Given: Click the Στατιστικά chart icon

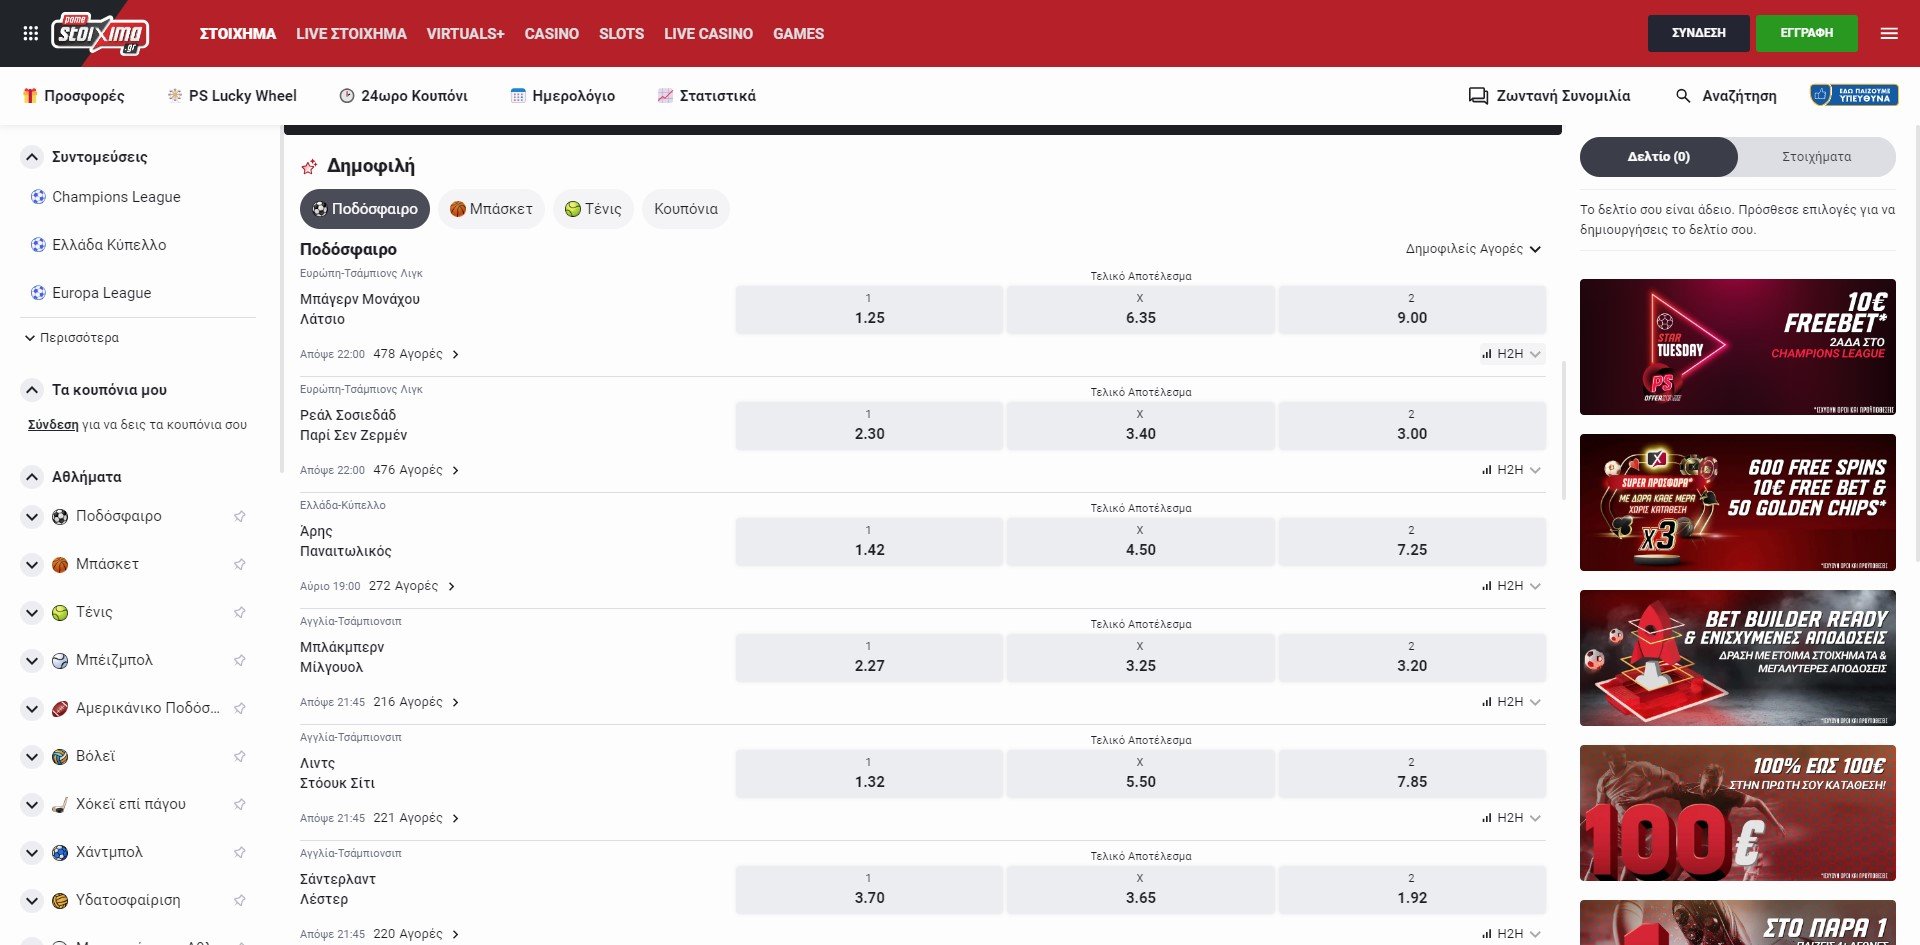Looking at the screenshot, I should (665, 96).
